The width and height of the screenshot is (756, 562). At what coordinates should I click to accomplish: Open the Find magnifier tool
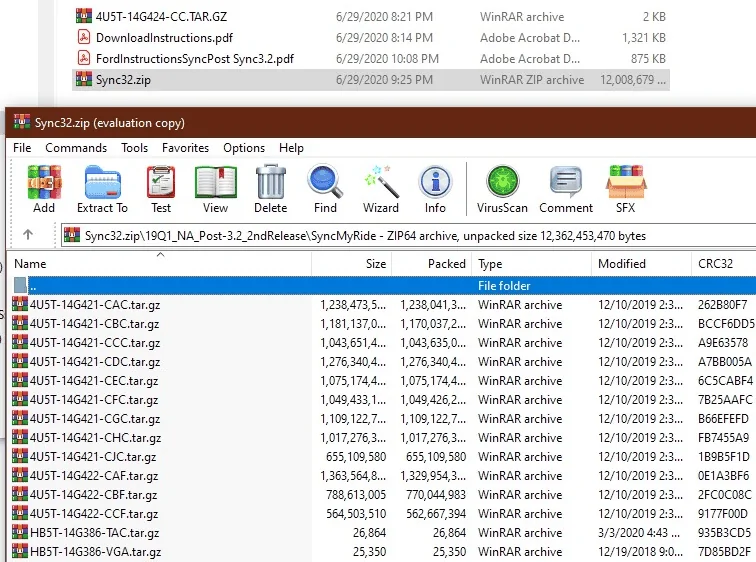(325, 182)
